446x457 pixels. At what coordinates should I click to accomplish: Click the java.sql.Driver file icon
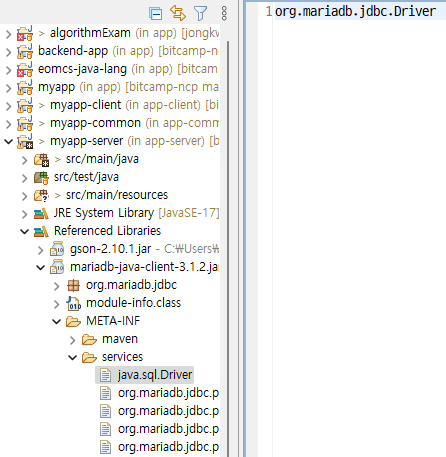tap(106, 375)
